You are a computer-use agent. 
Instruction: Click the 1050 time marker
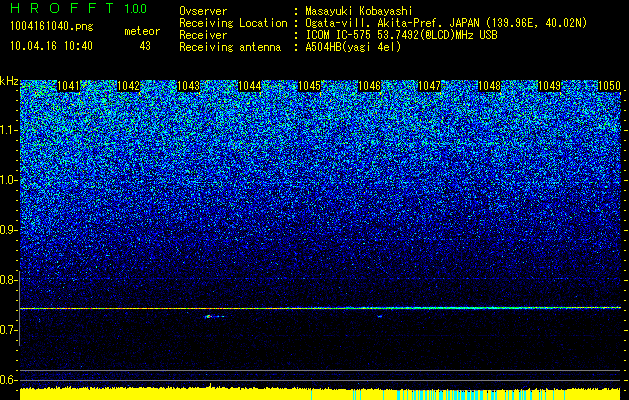[609, 86]
